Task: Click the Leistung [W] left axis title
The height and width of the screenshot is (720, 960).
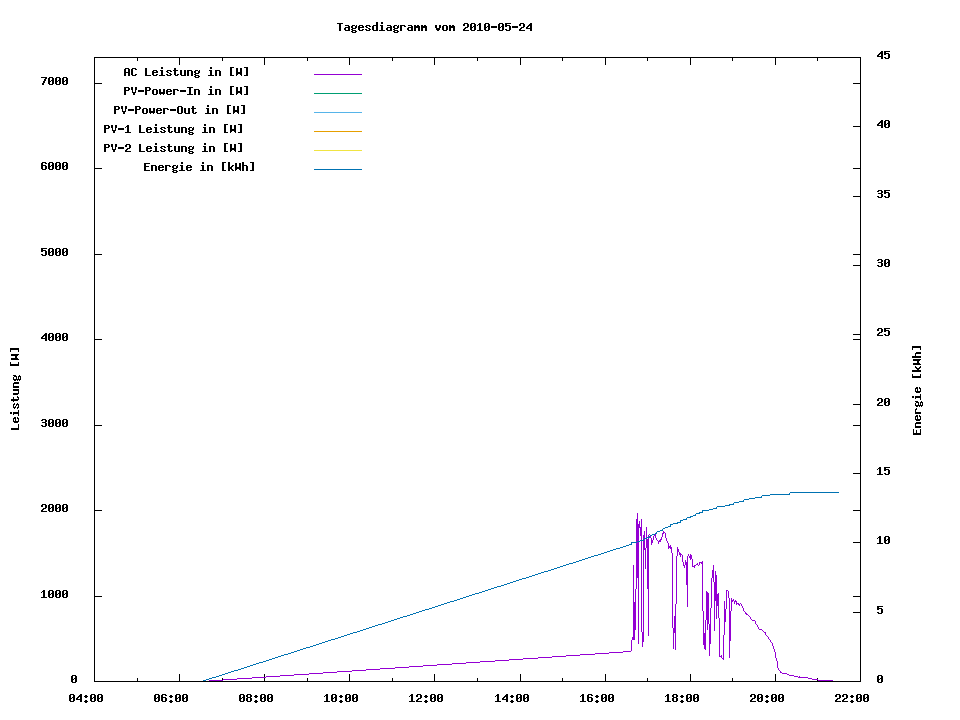Action: [15, 389]
